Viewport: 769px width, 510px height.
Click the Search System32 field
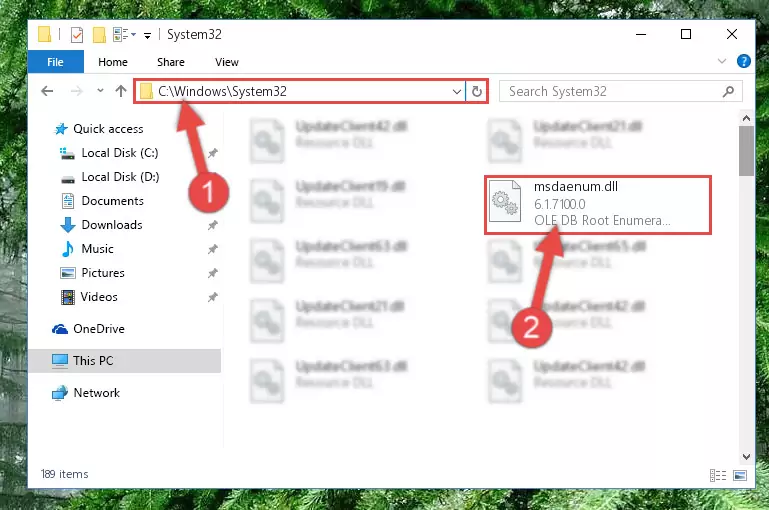(x=620, y=92)
